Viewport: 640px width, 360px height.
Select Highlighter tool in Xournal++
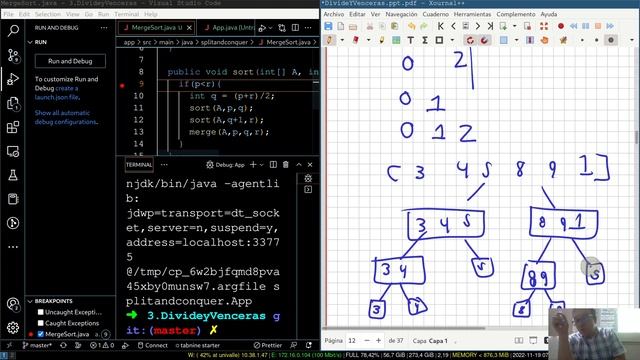(382, 40)
